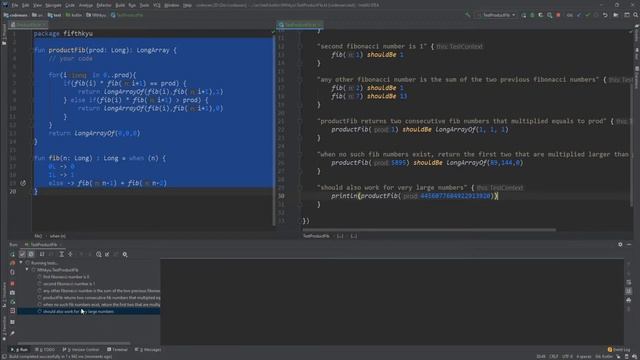Open the Help menu
The height and width of the screenshot is (360, 640).
click(x=187, y=5)
